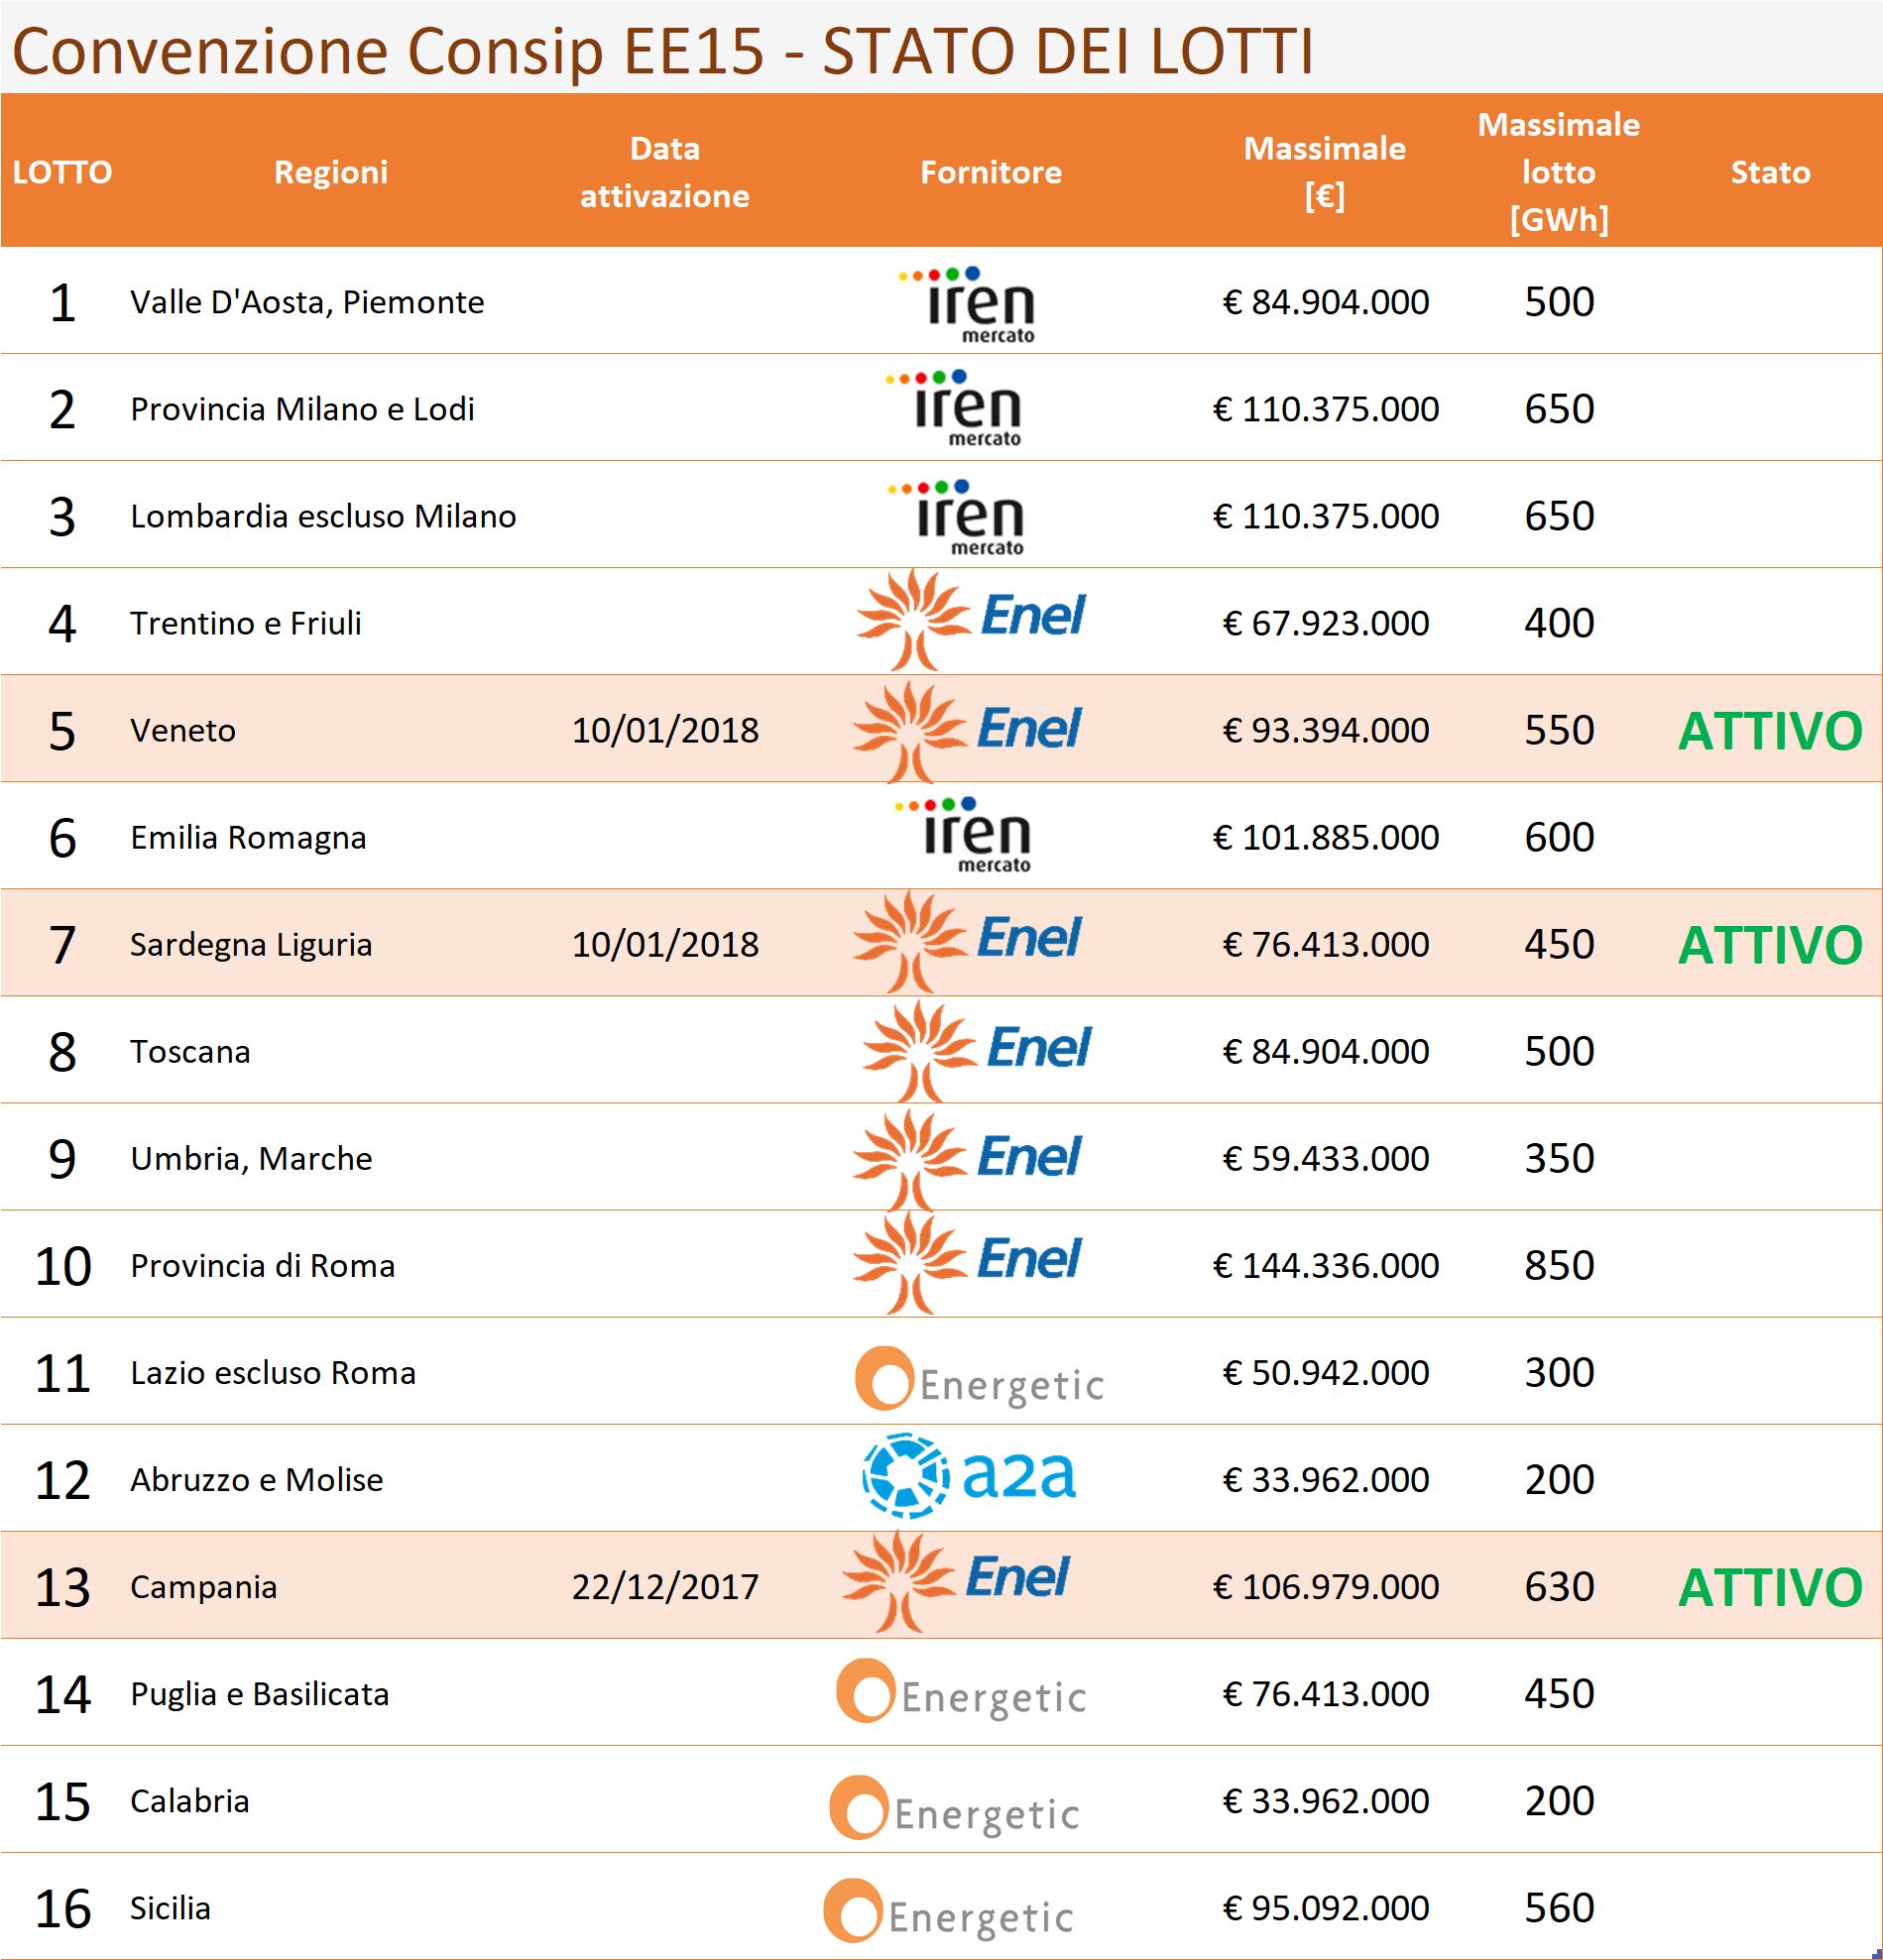
Task: Click the Energetic logo in the Sicilia row
Action: [x=950, y=1912]
